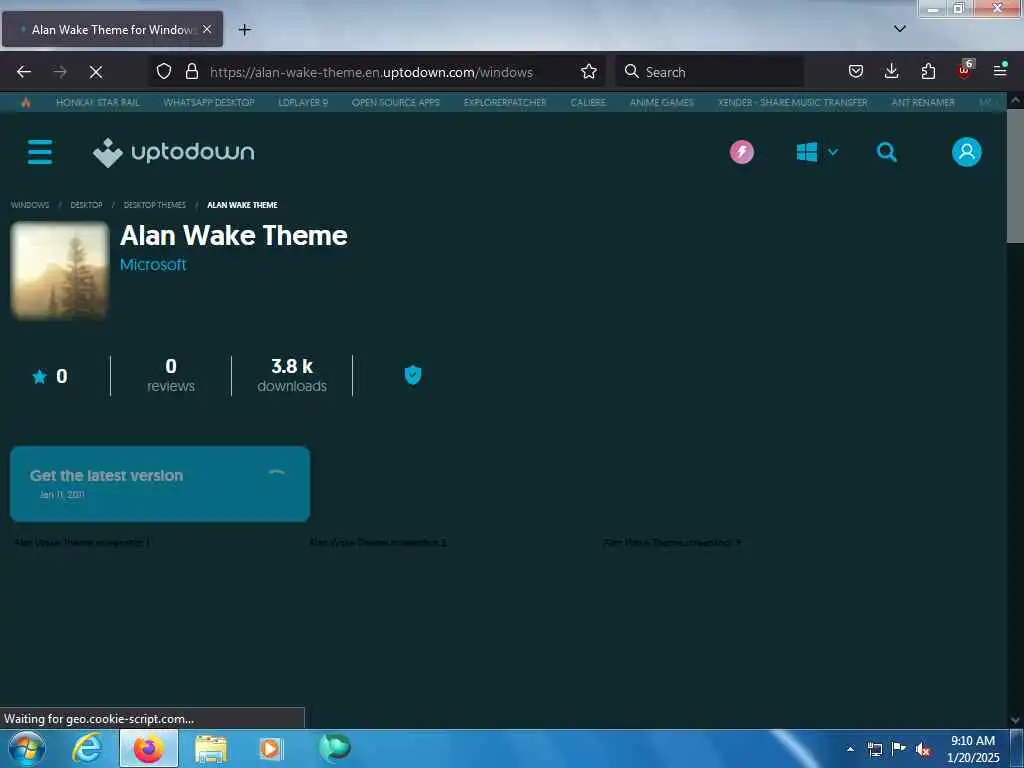Select the Alan Wake Theme browser tab
Screen dimensions: 1024x768
[112, 29]
